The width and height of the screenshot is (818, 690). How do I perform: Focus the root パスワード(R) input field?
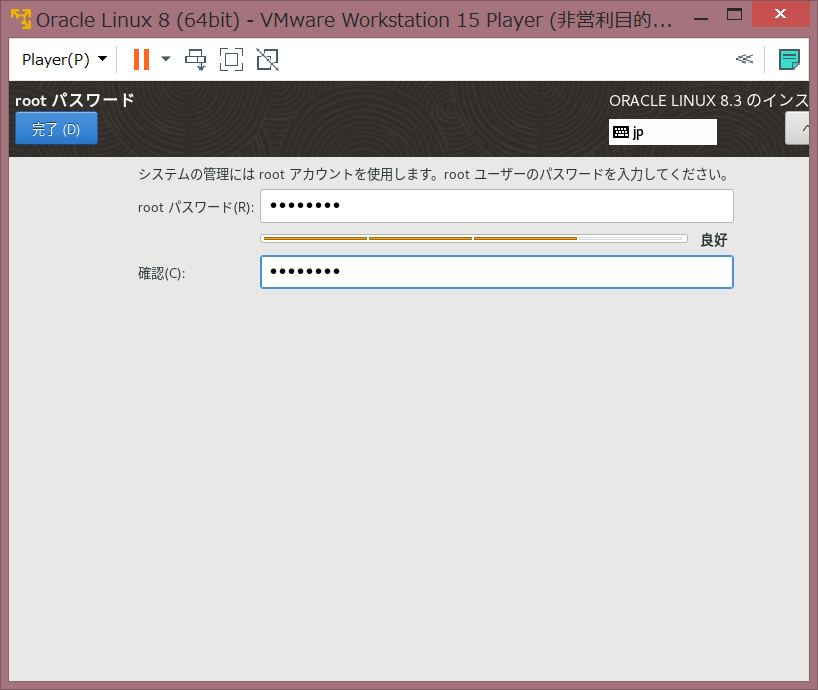(x=497, y=205)
